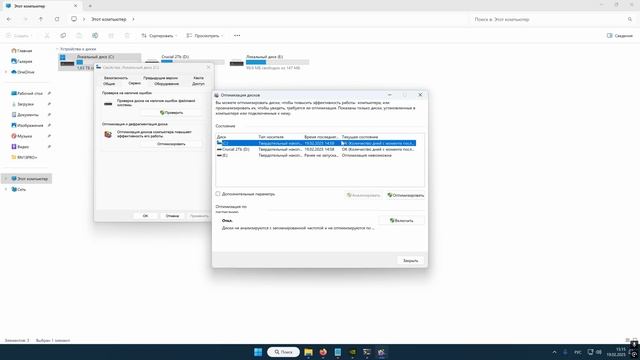Viewport: 640px width, 360px height.
Task: Open Главная in the sidebar
Action: point(22,51)
